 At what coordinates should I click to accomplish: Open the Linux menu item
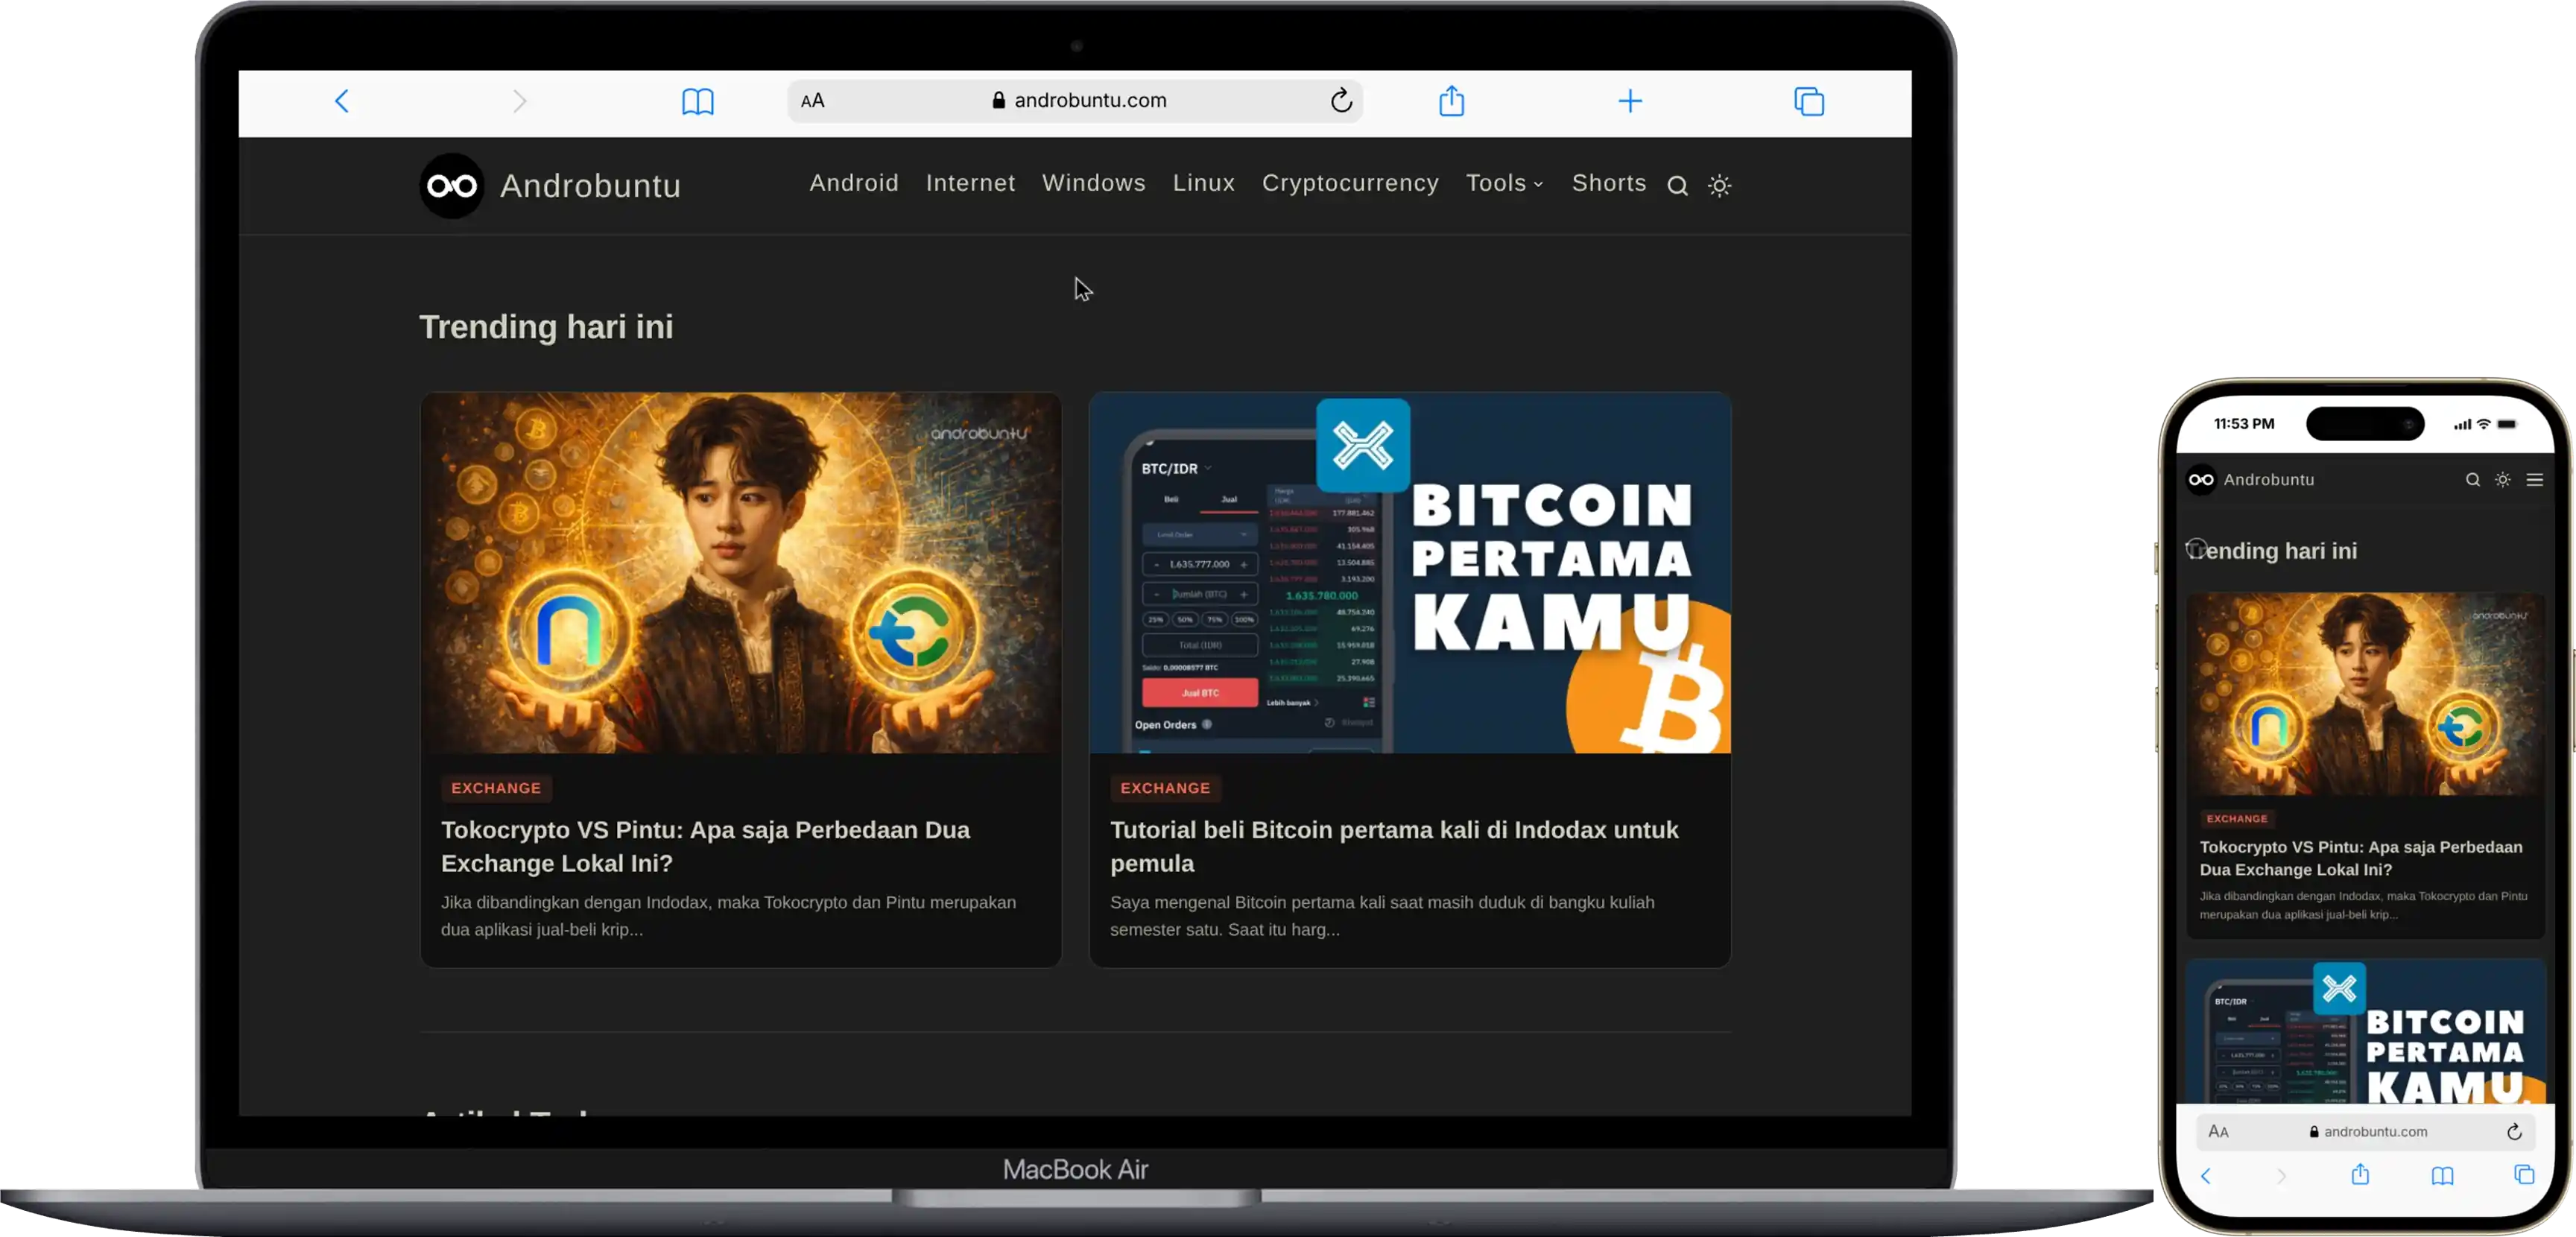(x=1204, y=183)
